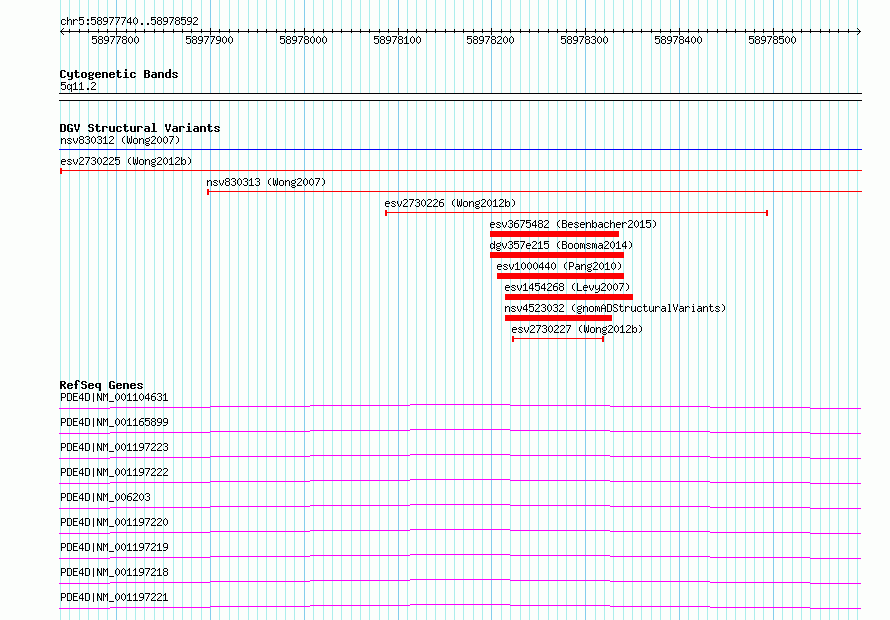Select the 5q11.2 band label

click(x=78, y=86)
